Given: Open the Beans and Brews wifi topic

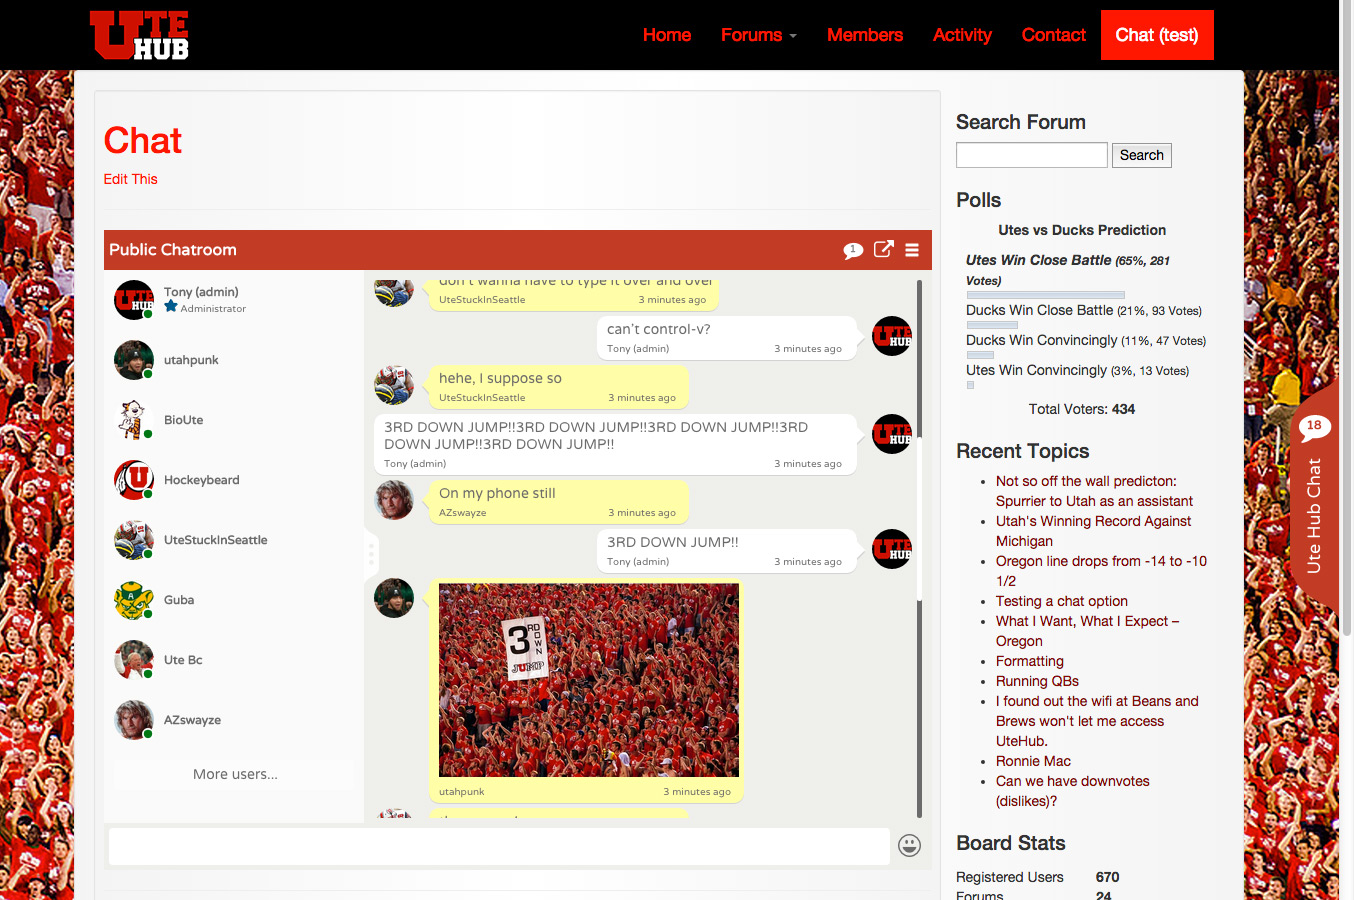Looking at the screenshot, I should (1097, 721).
